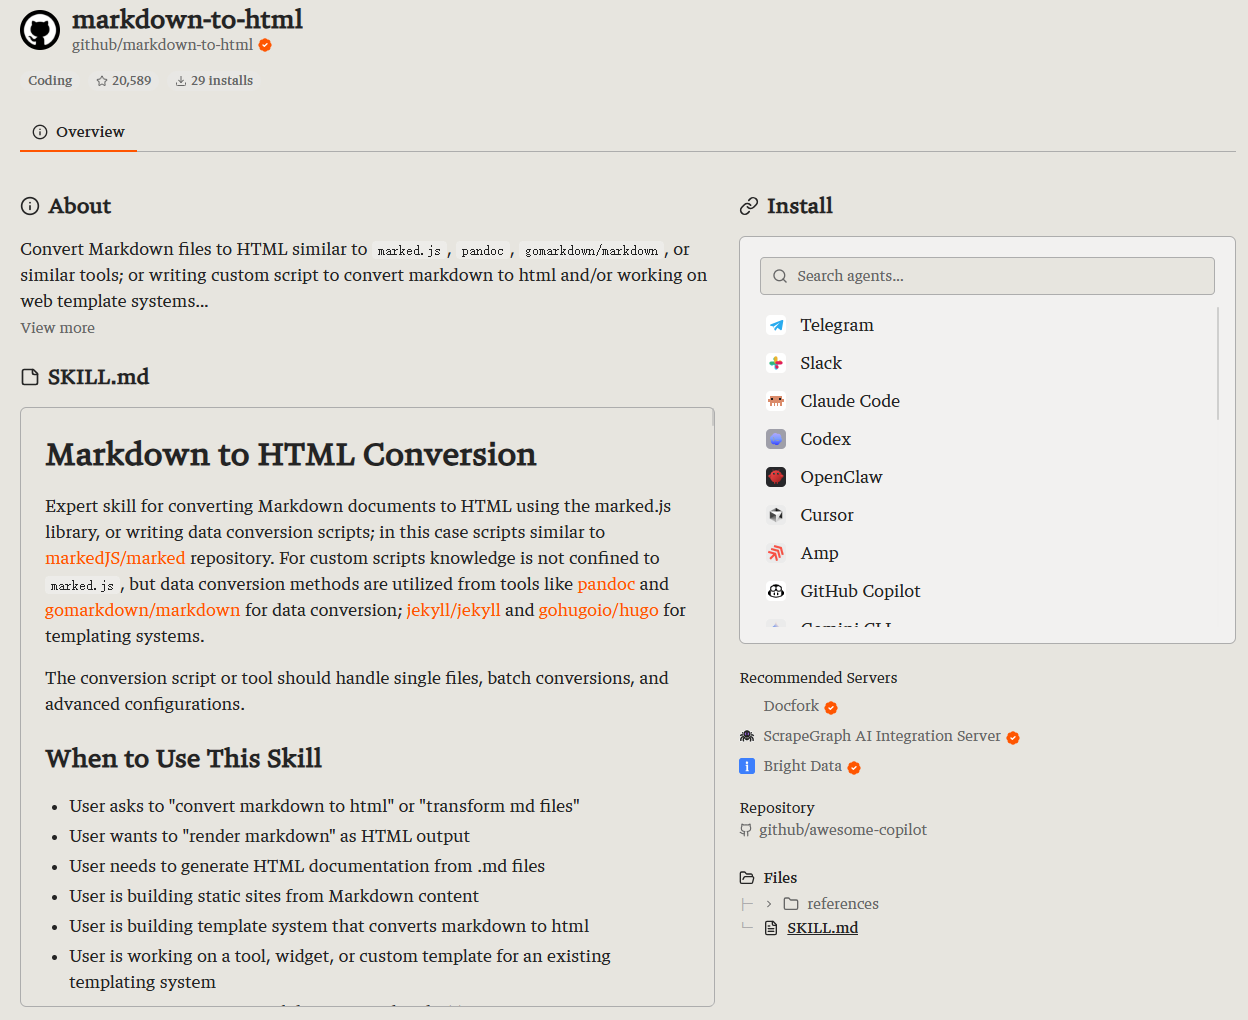1248x1020 pixels.
Task: Click the About section info icon
Action: pos(30,206)
